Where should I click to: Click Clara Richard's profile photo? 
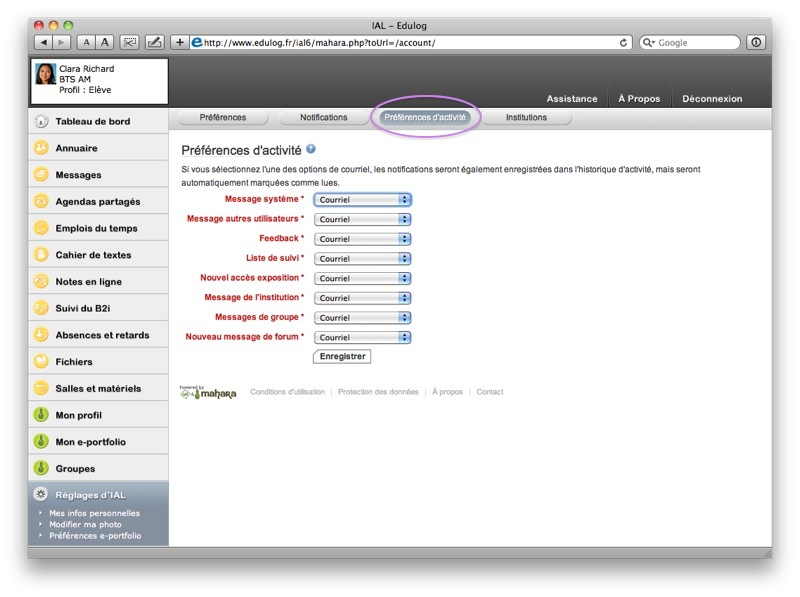pos(46,74)
